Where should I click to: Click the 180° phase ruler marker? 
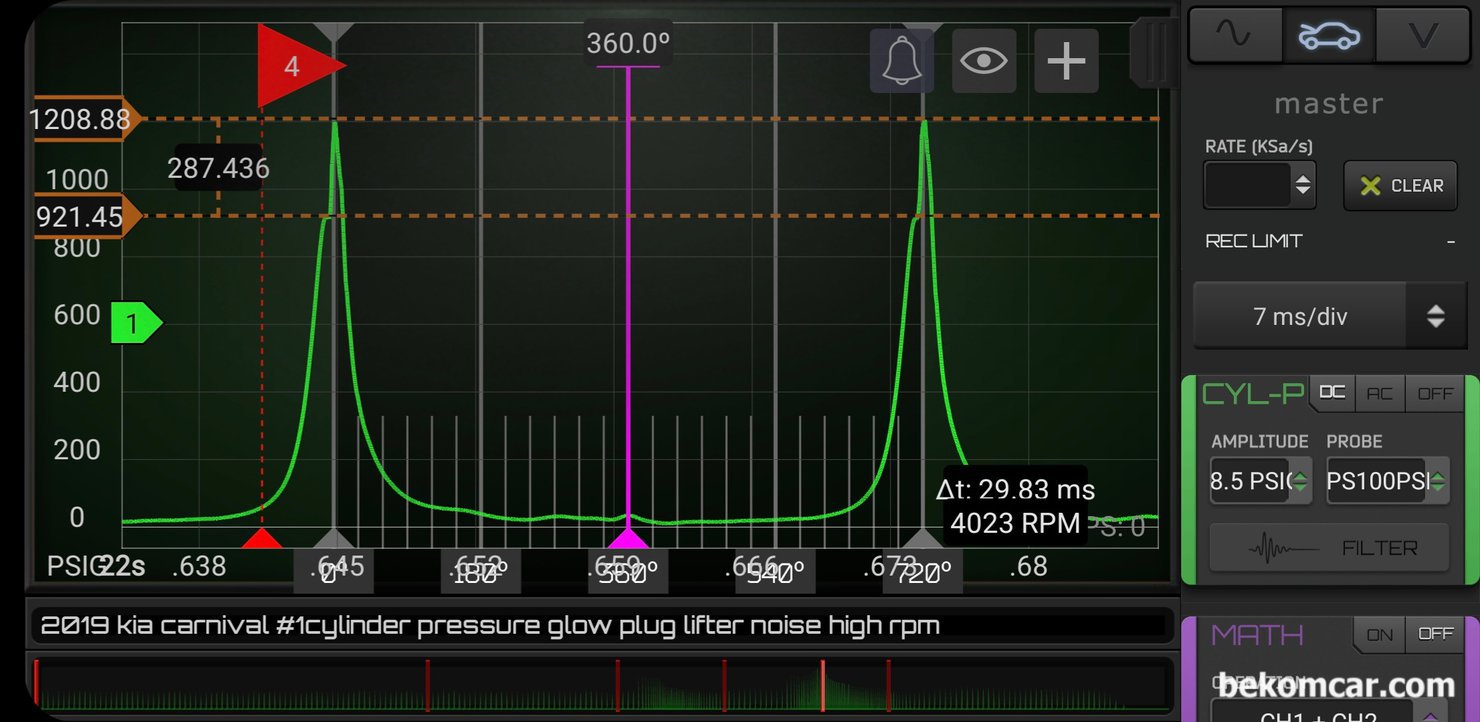[480, 571]
